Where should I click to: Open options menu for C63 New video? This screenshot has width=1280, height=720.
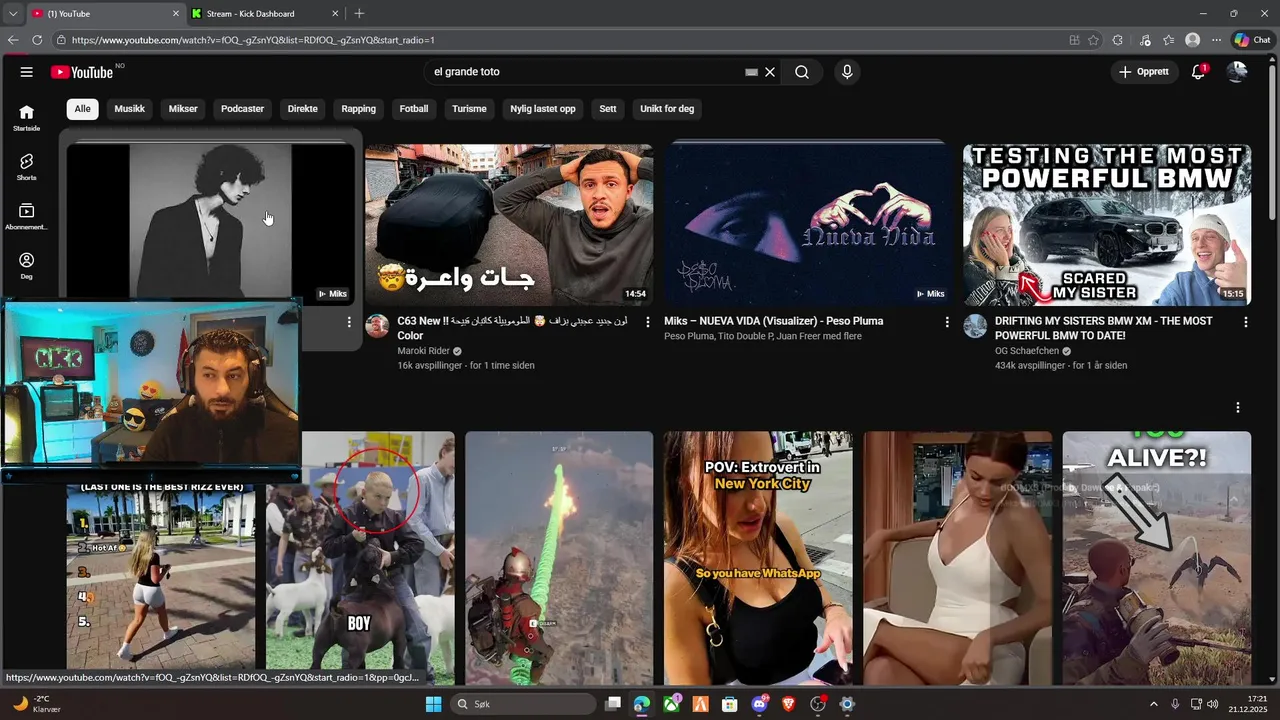(648, 322)
